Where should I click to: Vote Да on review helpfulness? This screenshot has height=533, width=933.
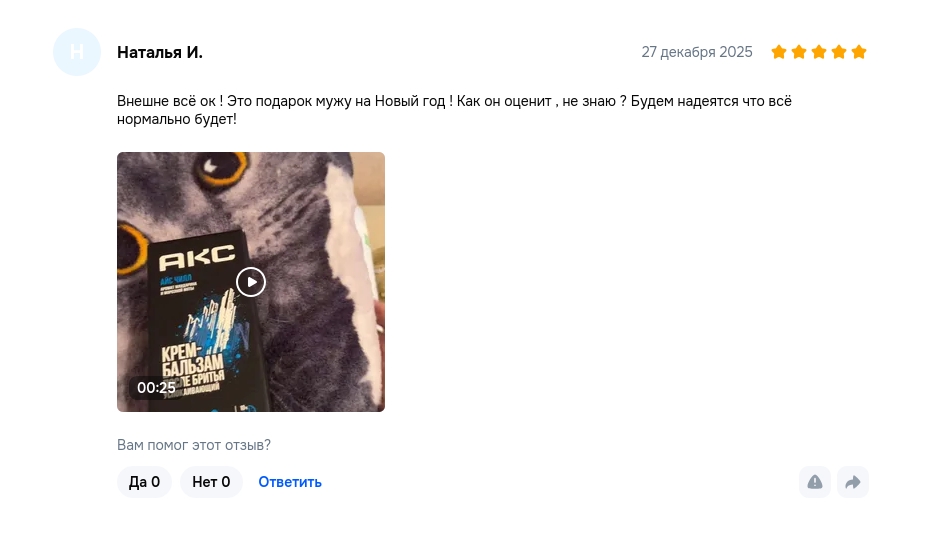pos(144,482)
